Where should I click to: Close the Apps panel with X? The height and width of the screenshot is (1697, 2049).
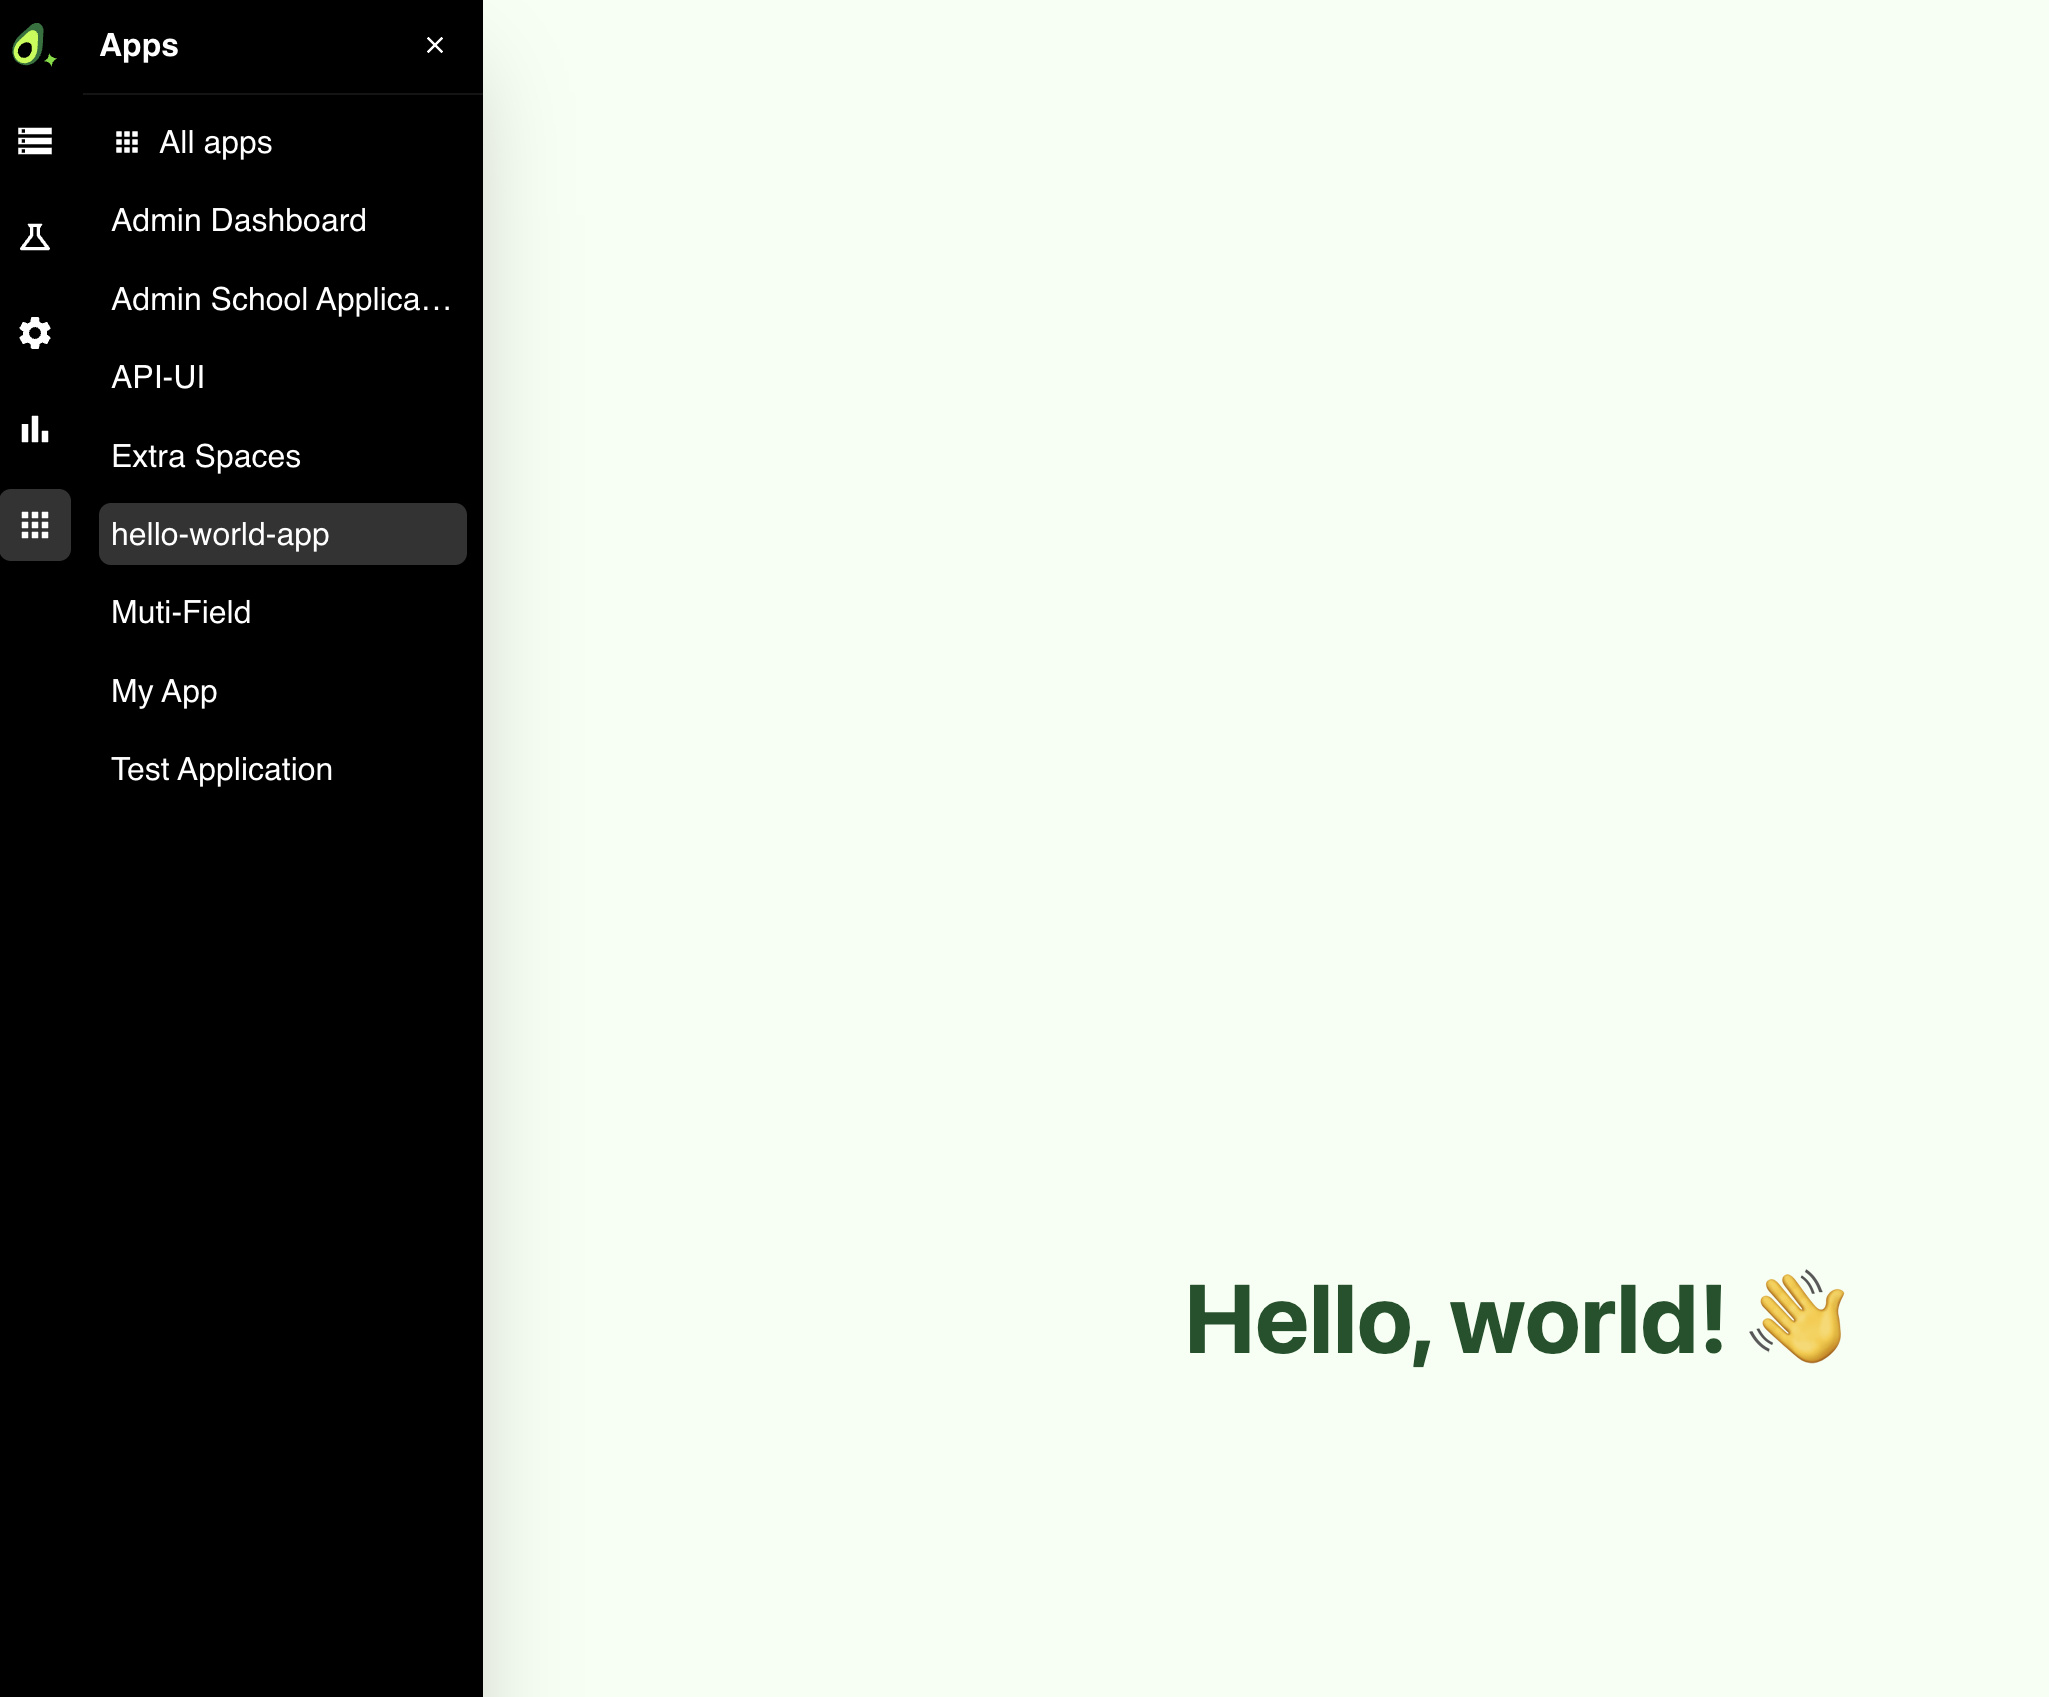pos(435,45)
